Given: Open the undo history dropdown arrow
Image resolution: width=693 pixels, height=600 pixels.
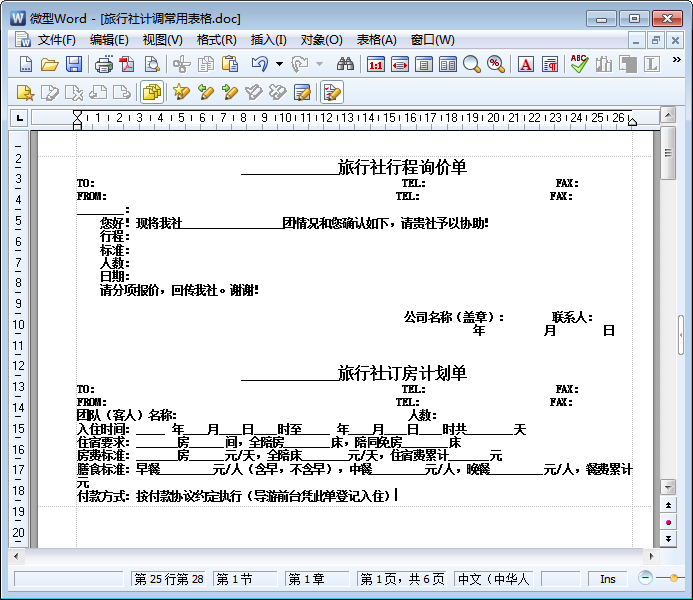Looking at the screenshot, I should point(279,65).
